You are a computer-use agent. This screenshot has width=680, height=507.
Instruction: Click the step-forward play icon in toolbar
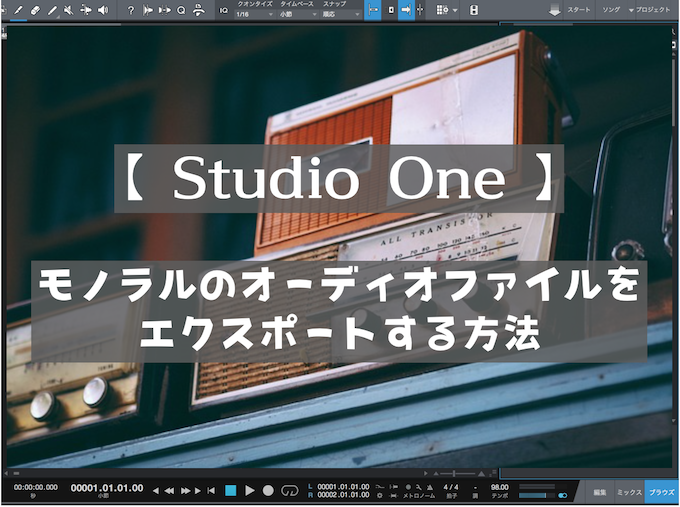tap(147, 10)
